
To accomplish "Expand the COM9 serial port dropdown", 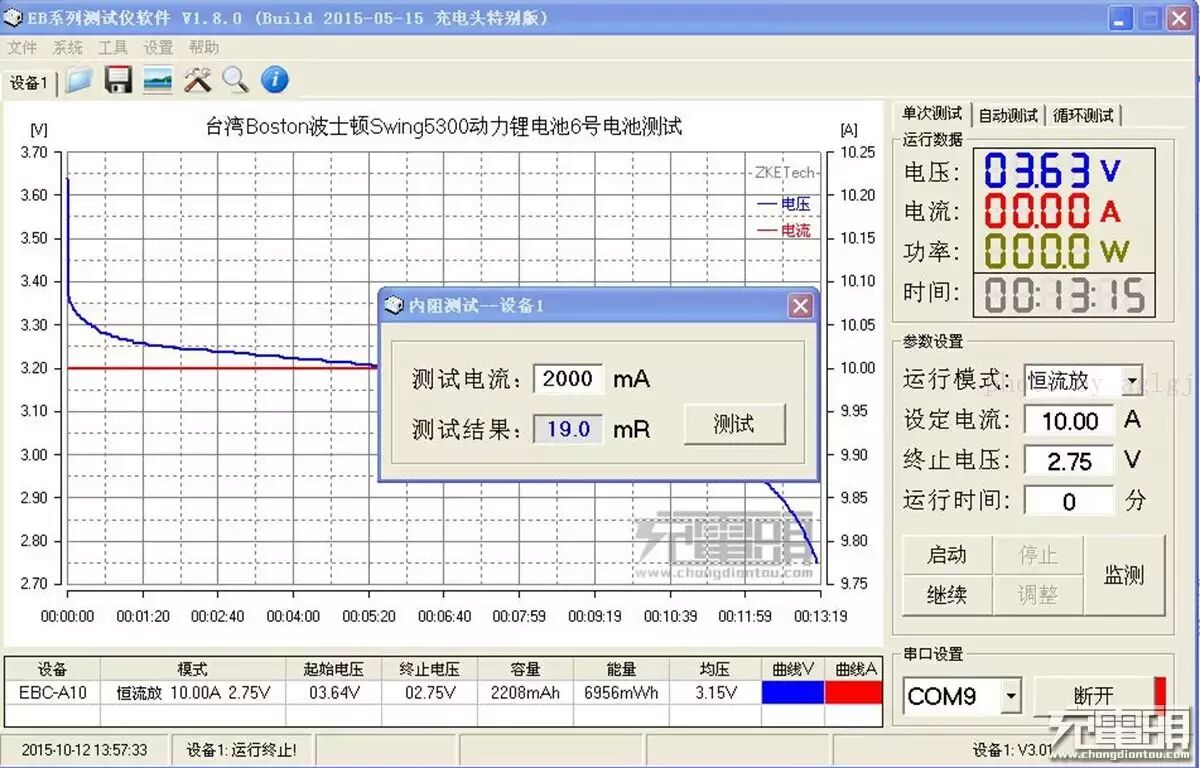I will [x=1011, y=696].
